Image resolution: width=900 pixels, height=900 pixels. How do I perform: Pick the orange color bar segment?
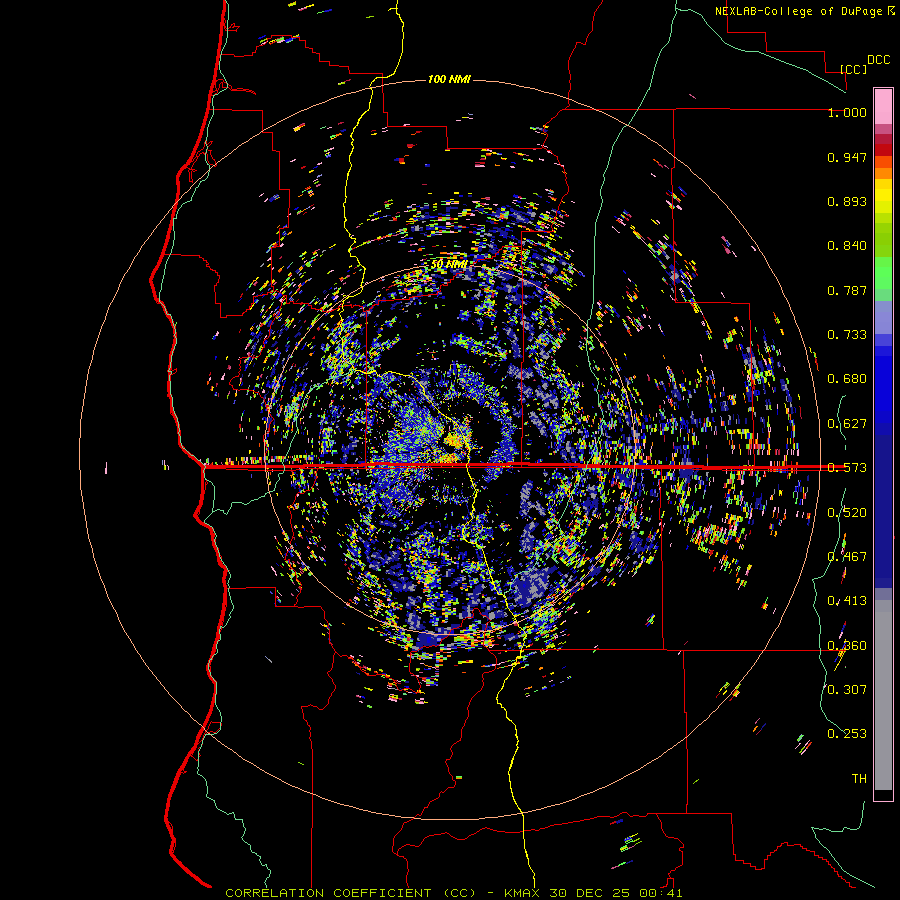883,173
